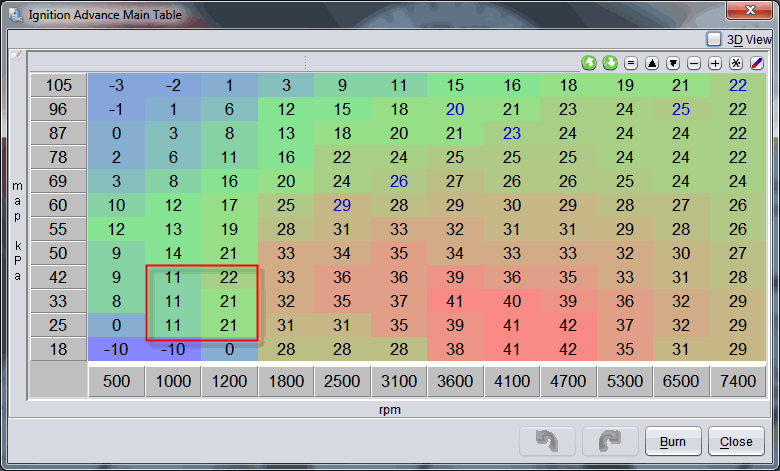
Task: Click the minus (subtract from cells) icon
Action: point(694,63)
